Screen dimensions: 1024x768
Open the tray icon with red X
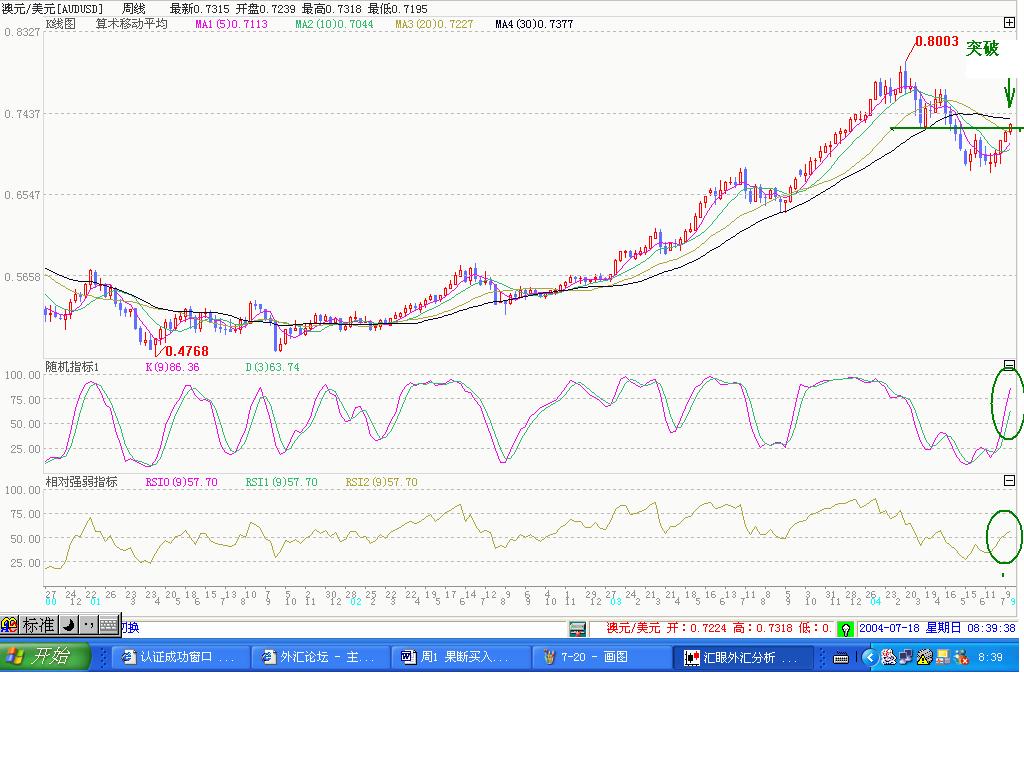coord(961,657)
